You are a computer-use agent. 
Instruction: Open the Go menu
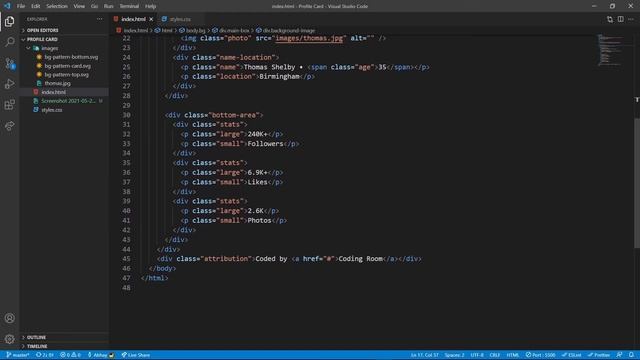point(94,6)
